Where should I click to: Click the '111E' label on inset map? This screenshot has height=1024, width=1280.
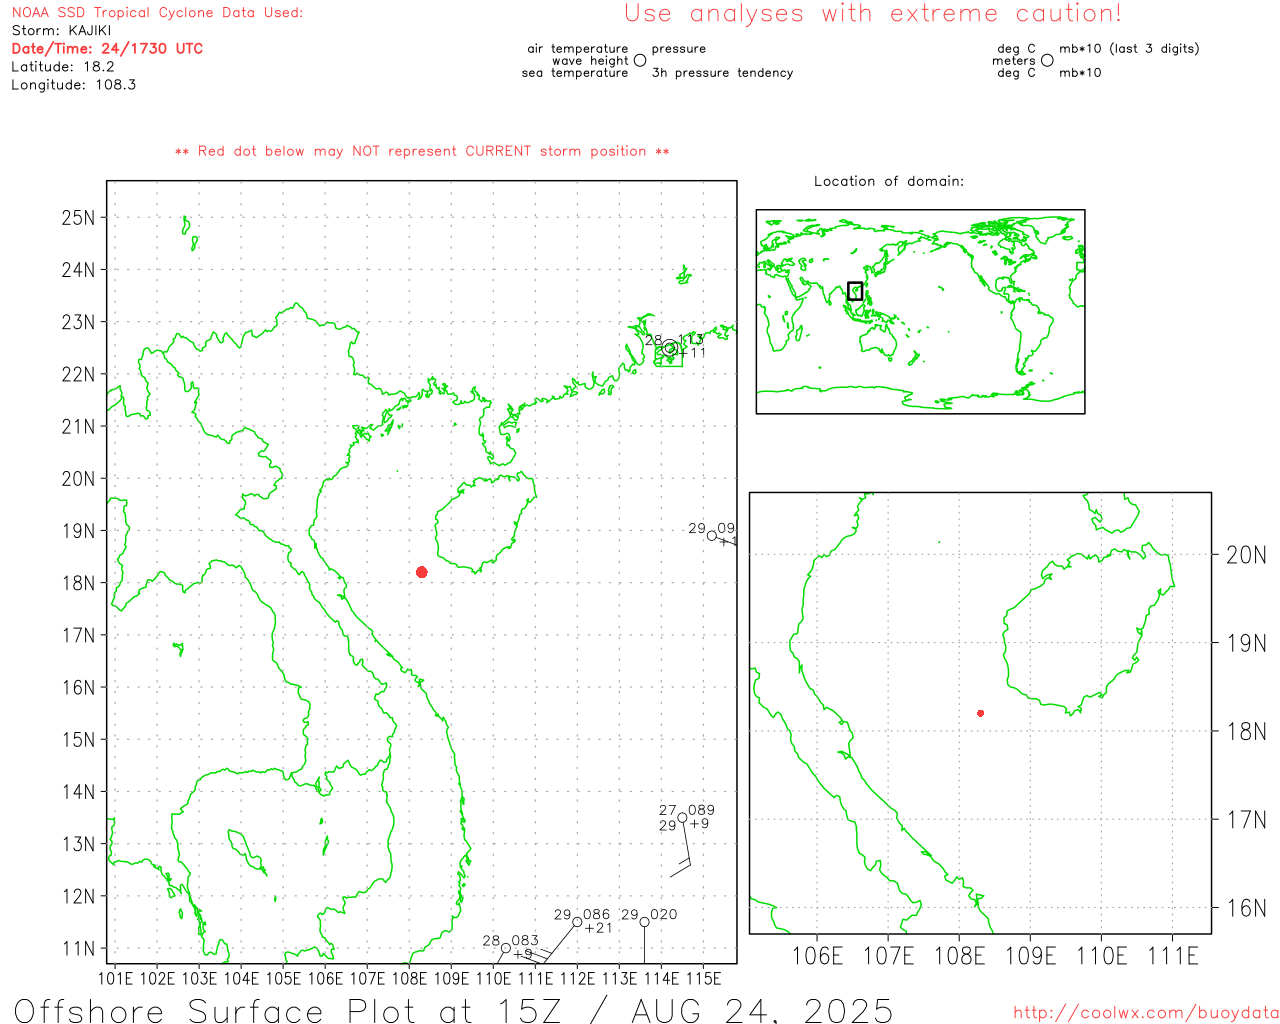click(1172, 956)
